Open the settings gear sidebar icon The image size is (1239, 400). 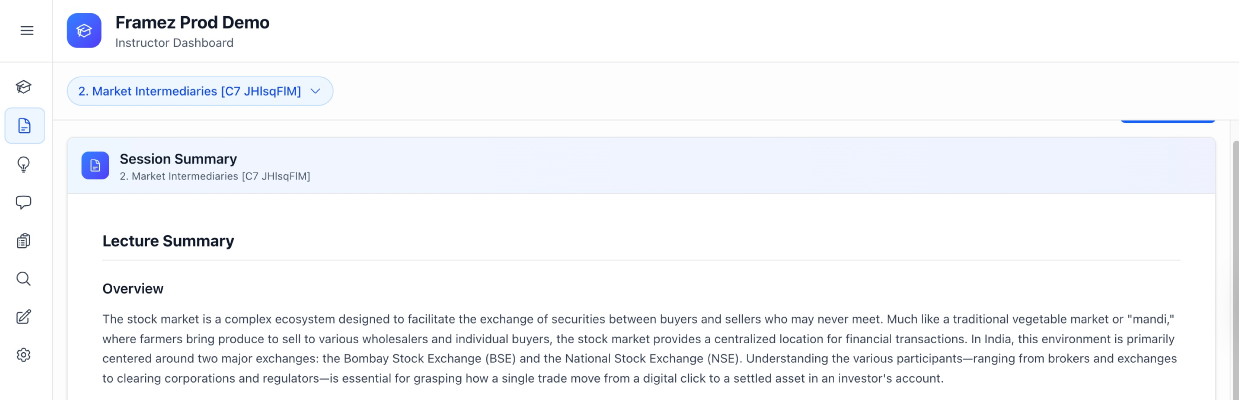[x=24, y=355]
